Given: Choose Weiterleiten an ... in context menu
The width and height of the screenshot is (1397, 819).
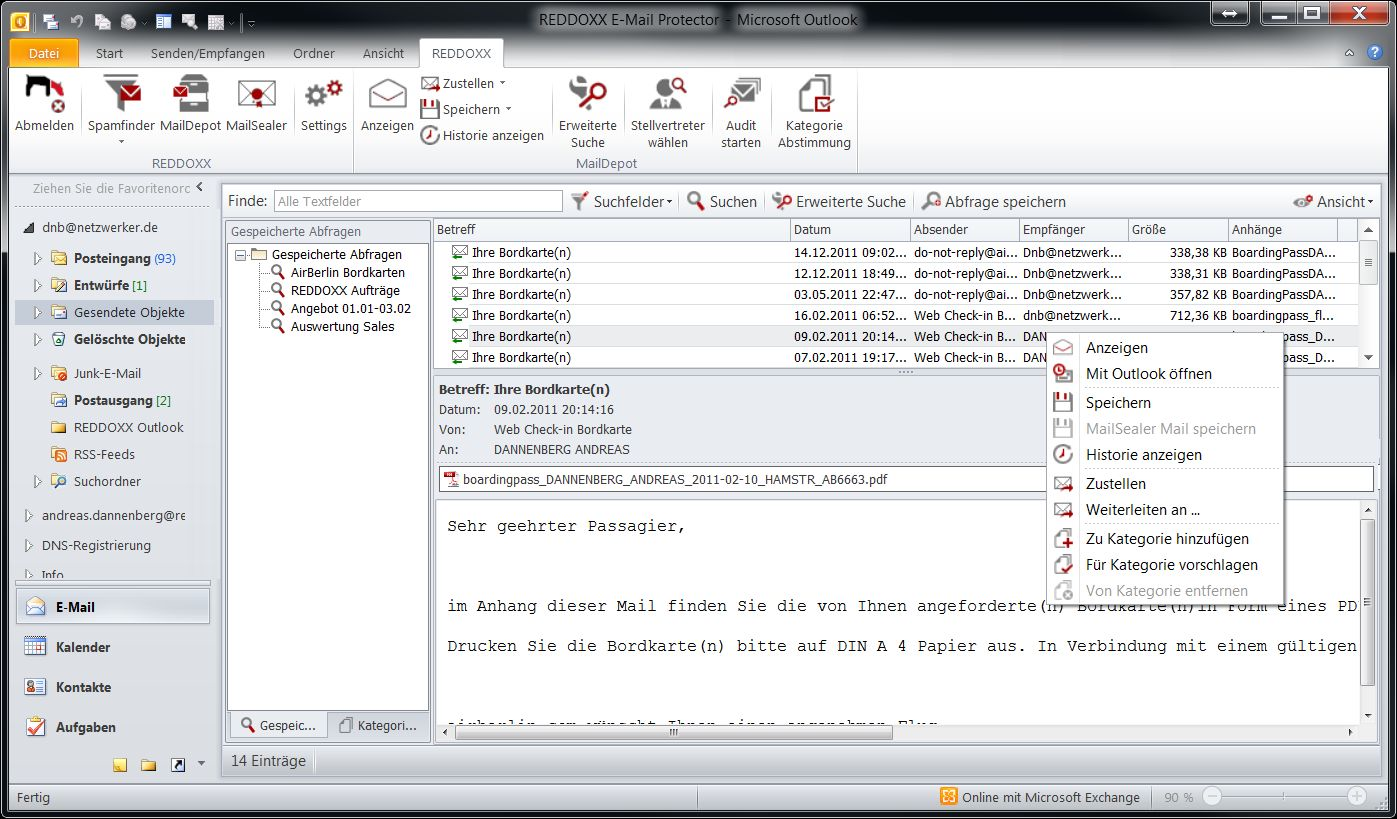Looking at the screenshot, I should pos(1164,509).
